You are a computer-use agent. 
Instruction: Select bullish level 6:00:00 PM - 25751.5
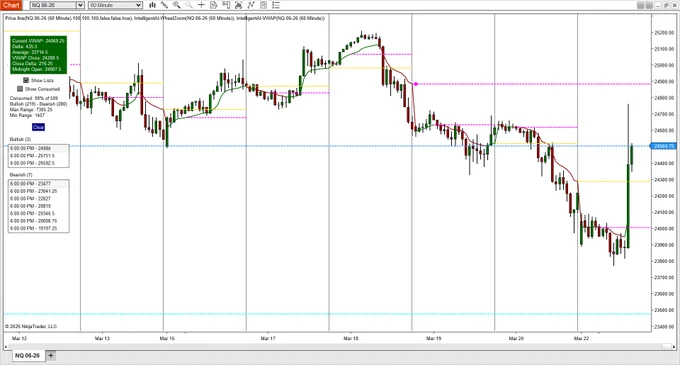pyautogui.click(x=38, y=156)
